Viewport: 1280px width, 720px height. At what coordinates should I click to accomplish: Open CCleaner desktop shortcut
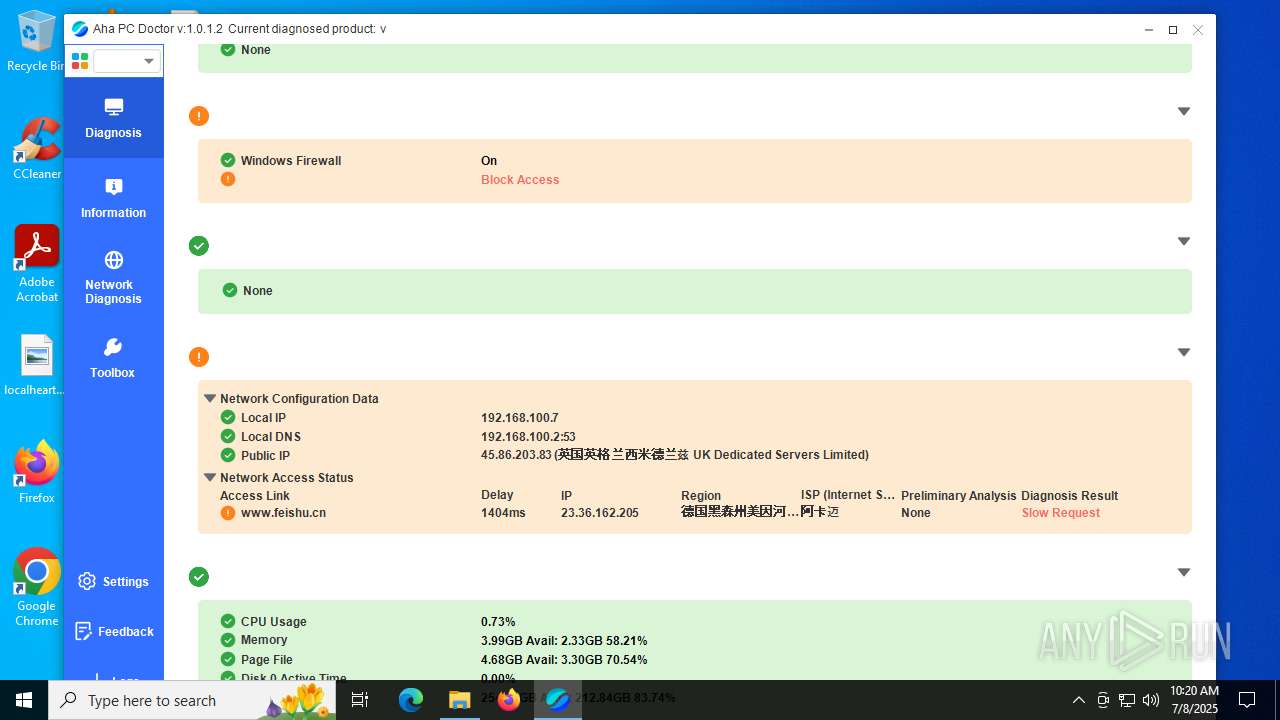[37, 150]
